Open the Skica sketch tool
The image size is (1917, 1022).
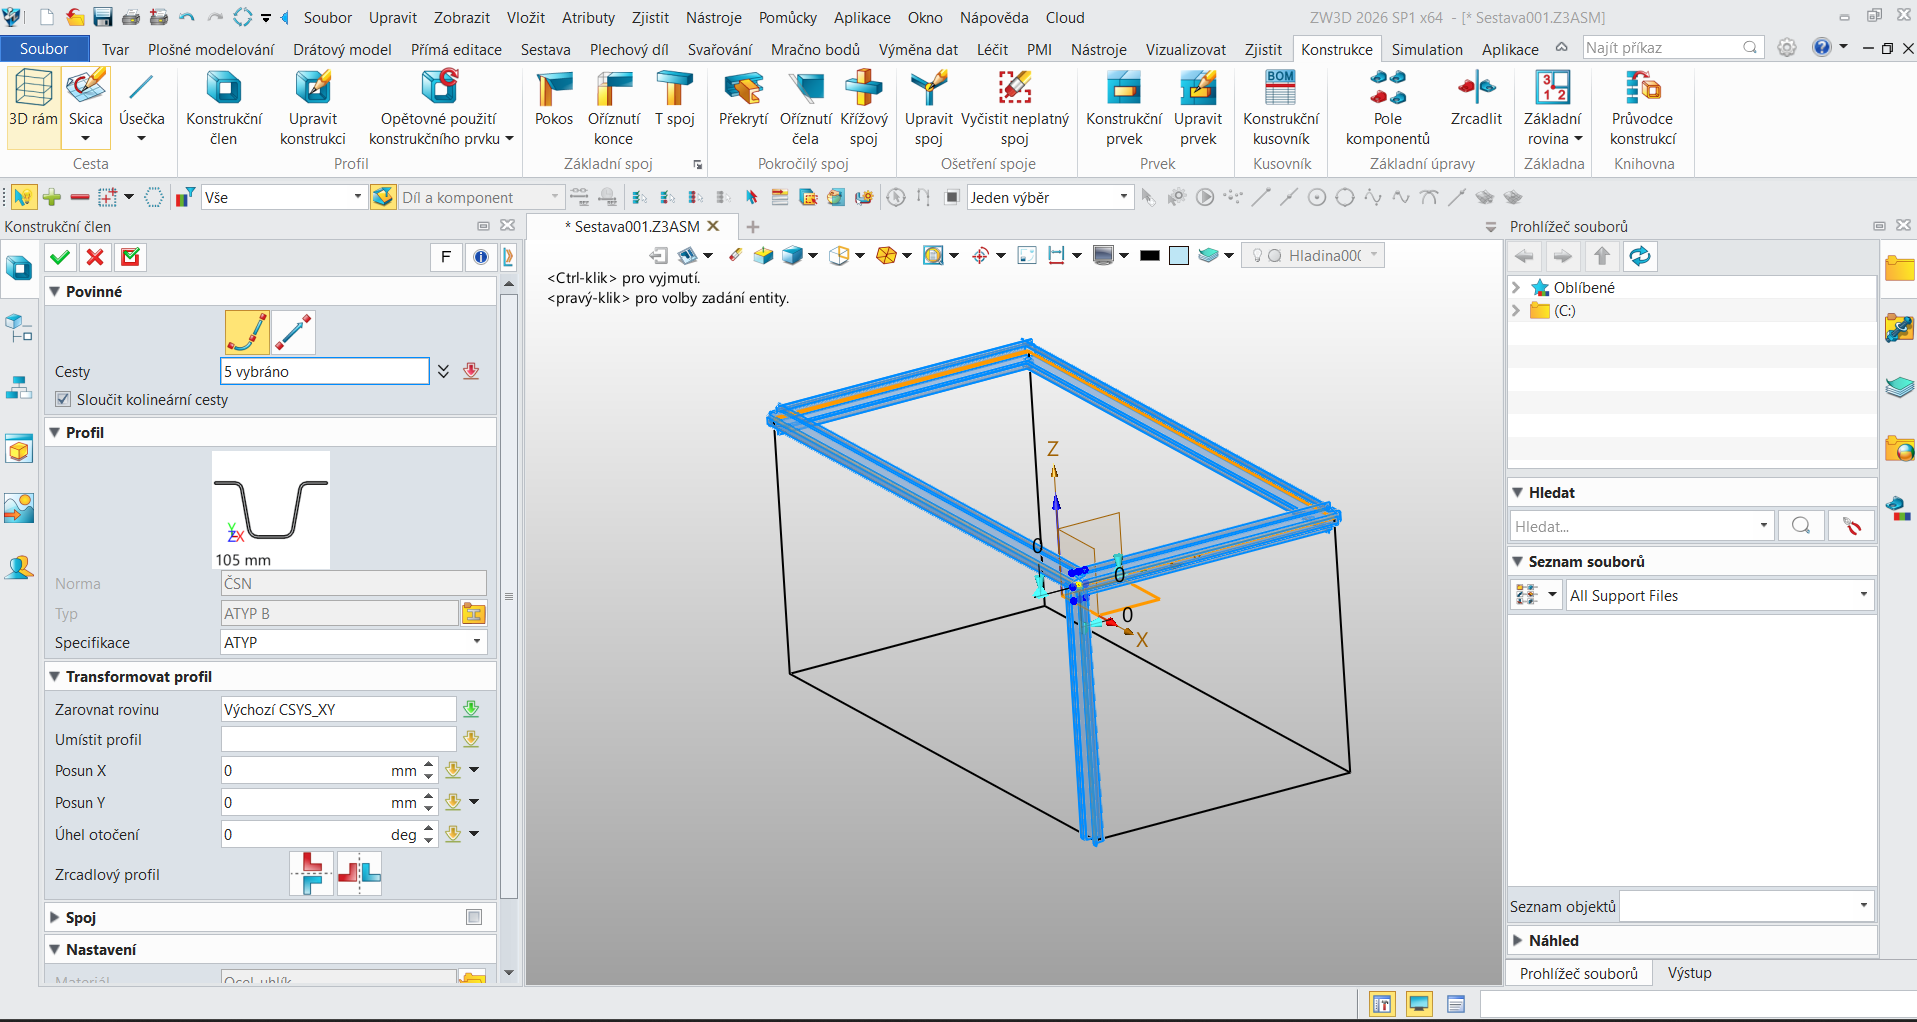pos(85,107)
